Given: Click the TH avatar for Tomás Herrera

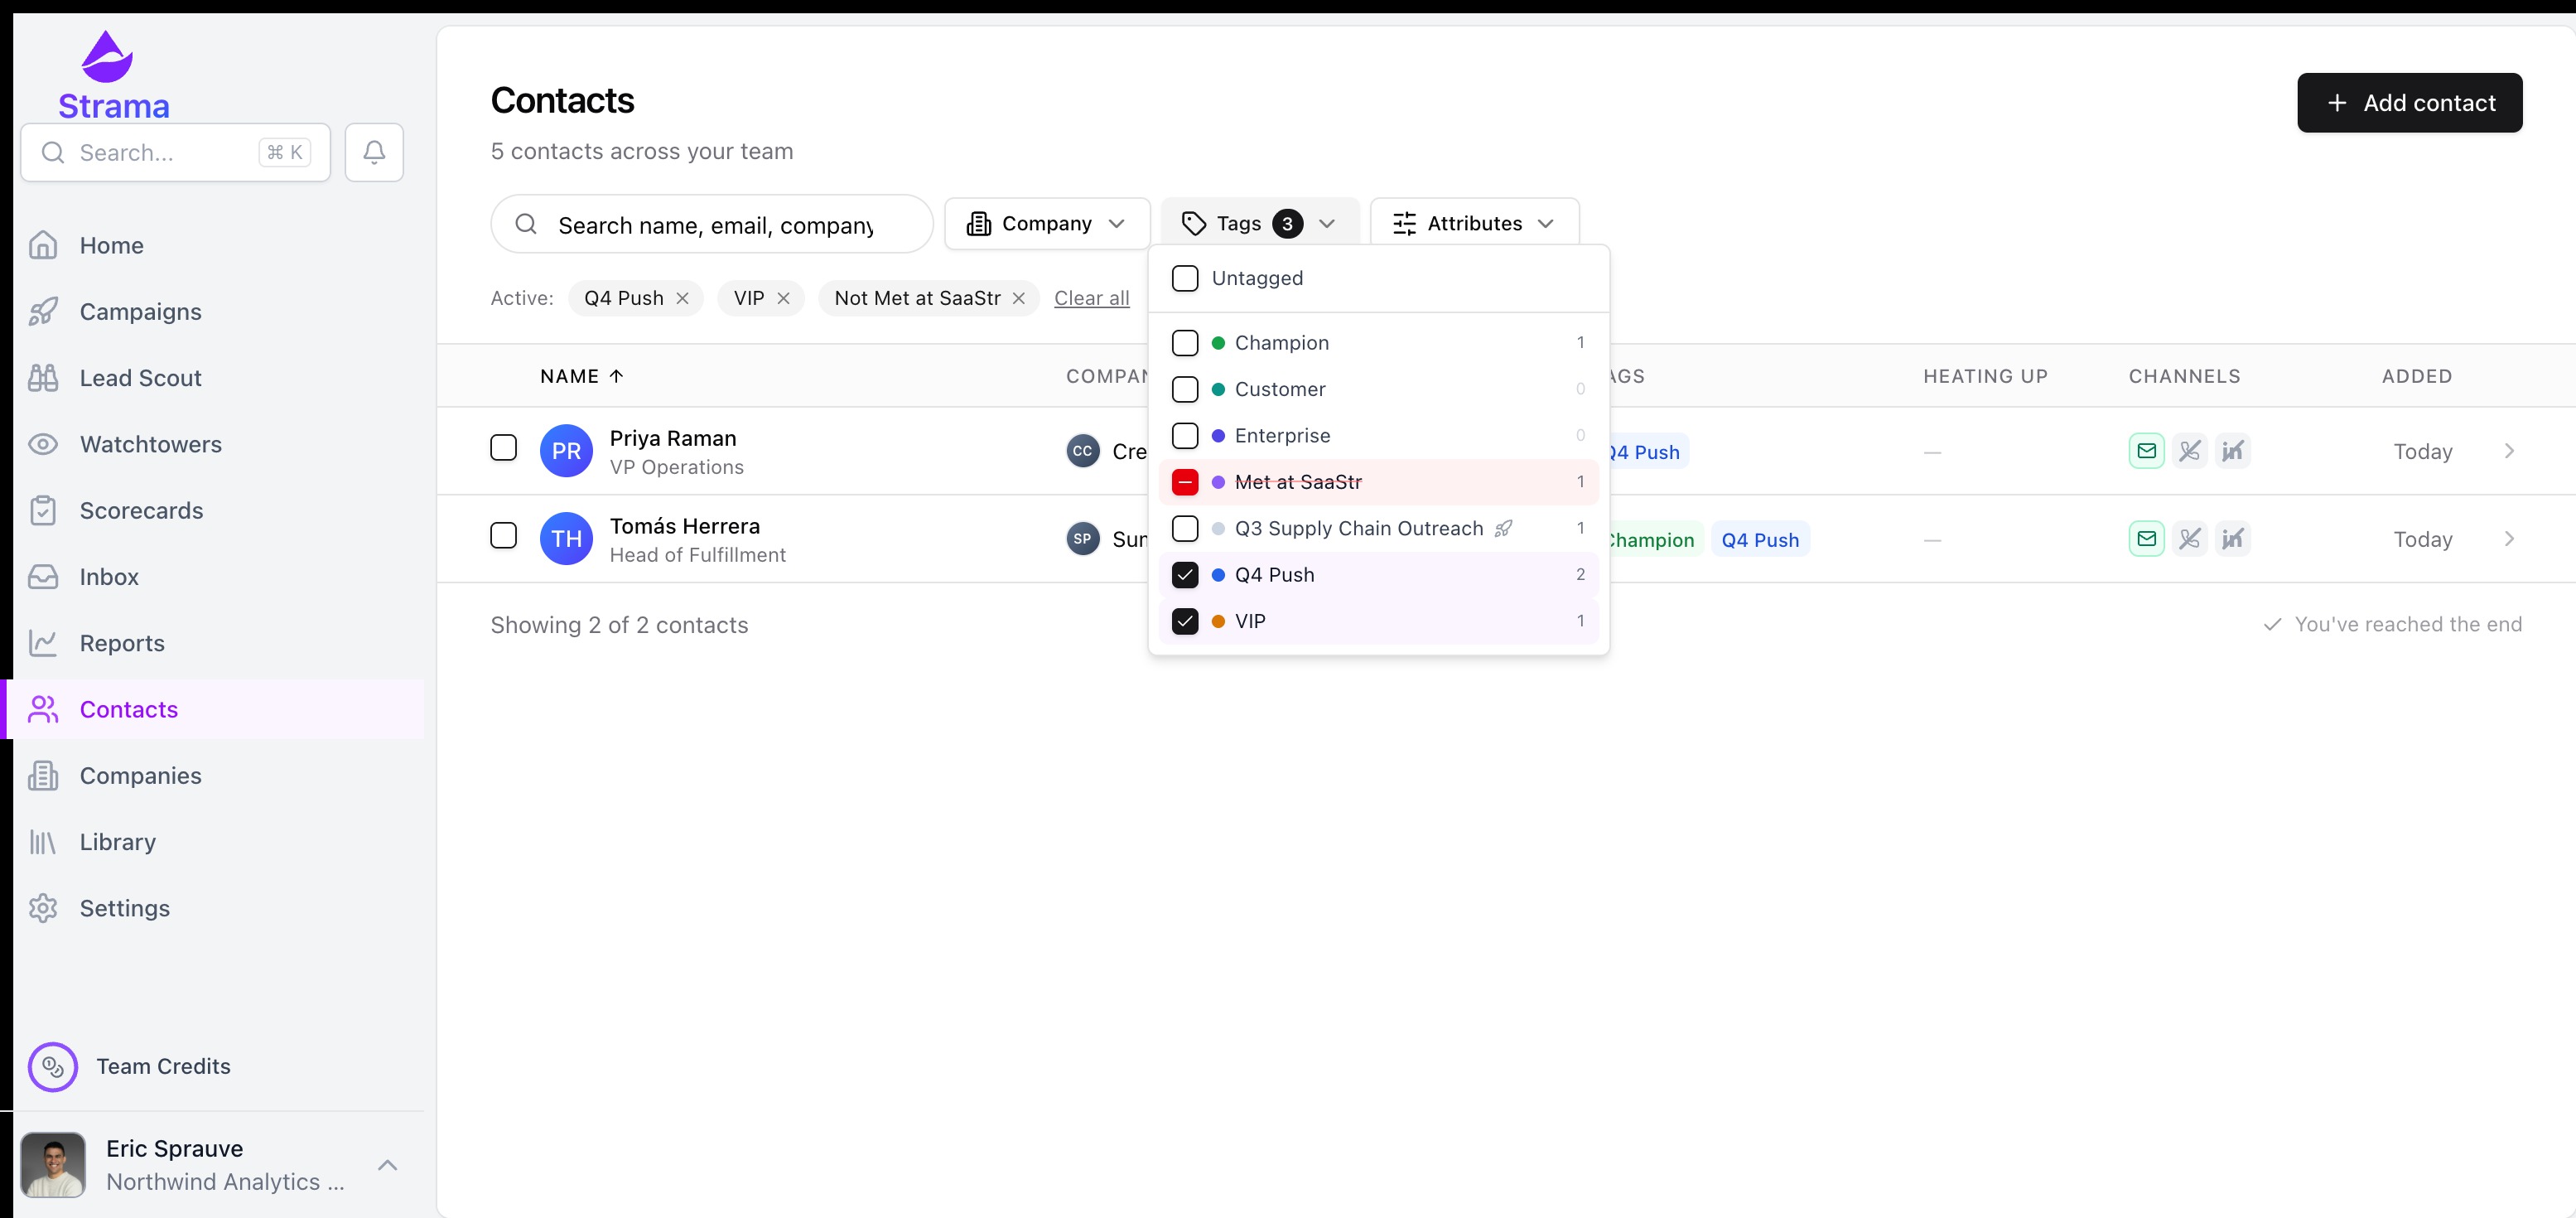Looking at the screenshot, I should 566,539.
